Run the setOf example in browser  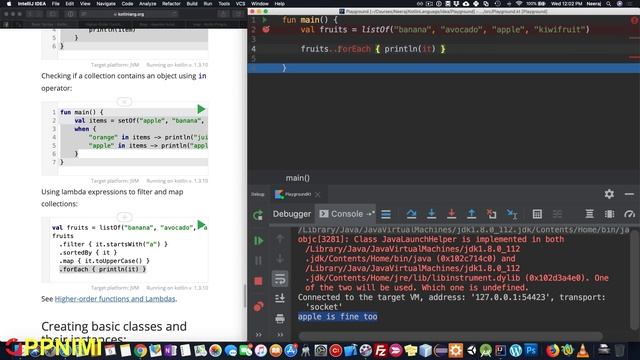[x=201, y=109]
